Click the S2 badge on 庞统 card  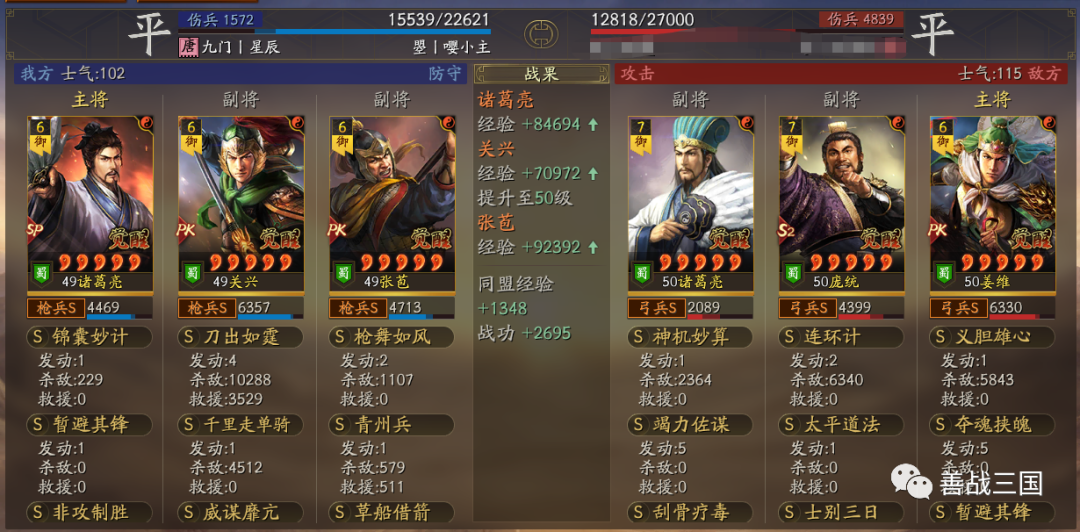coord(788,230)
